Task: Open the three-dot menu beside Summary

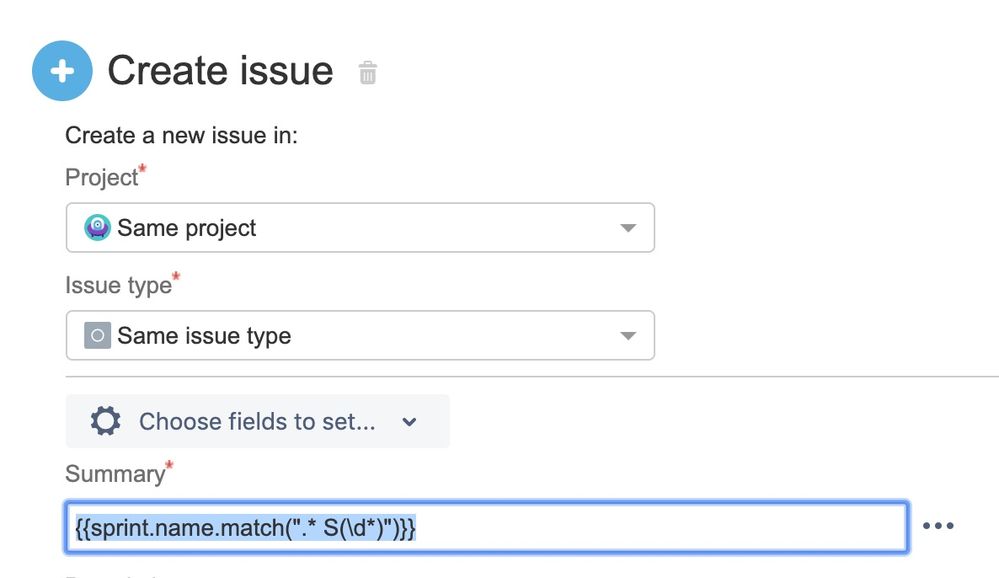Action: pos(937,526)
